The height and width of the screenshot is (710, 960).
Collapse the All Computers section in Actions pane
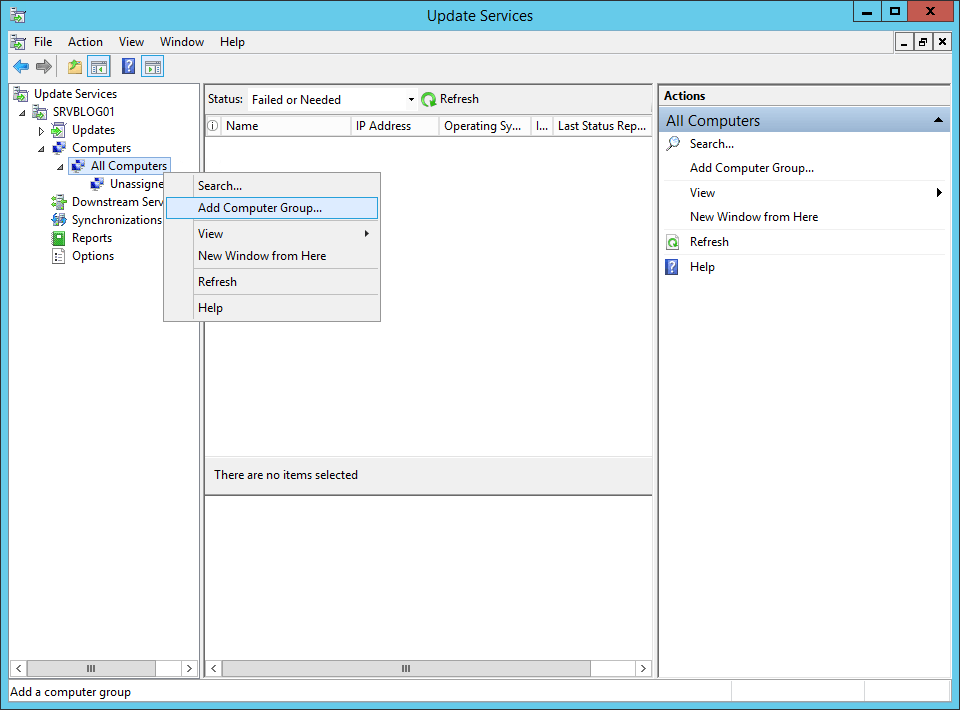(938, 119)
